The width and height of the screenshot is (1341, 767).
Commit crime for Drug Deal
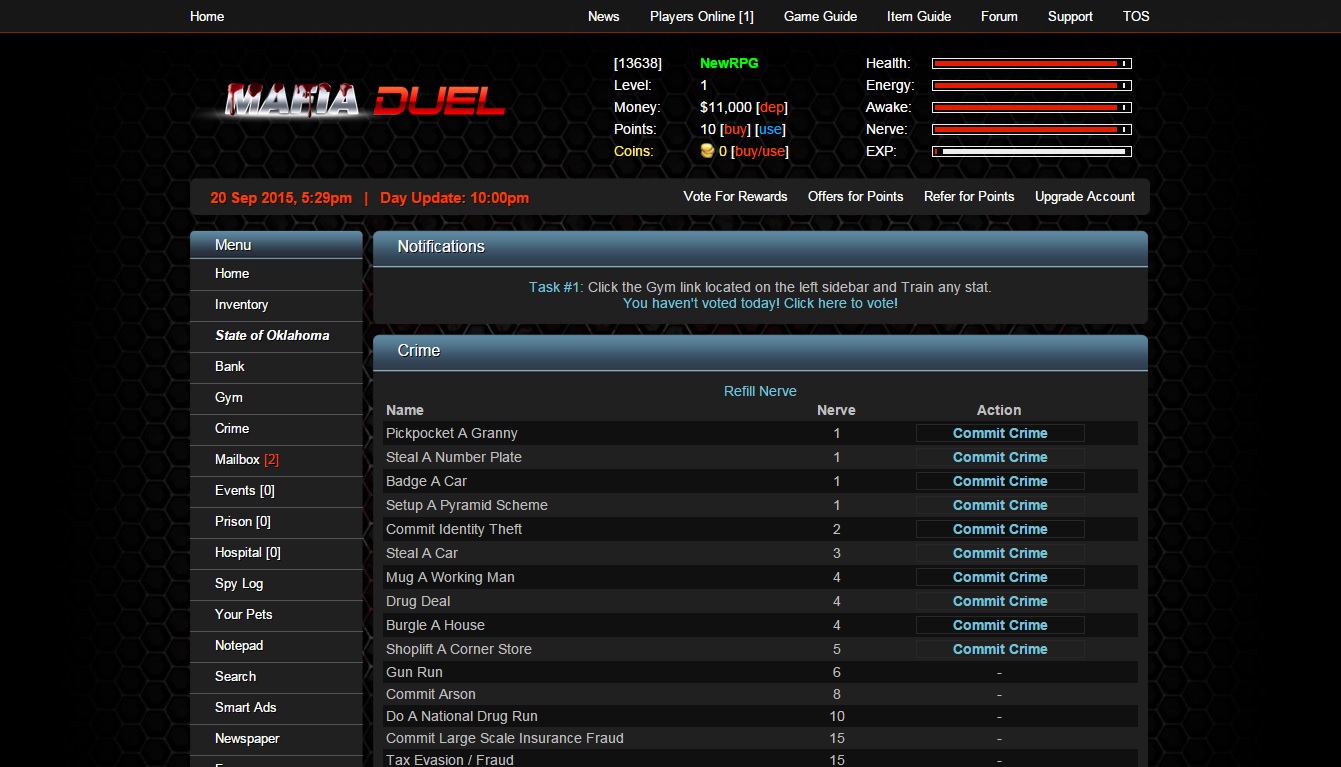(1000, 601)
